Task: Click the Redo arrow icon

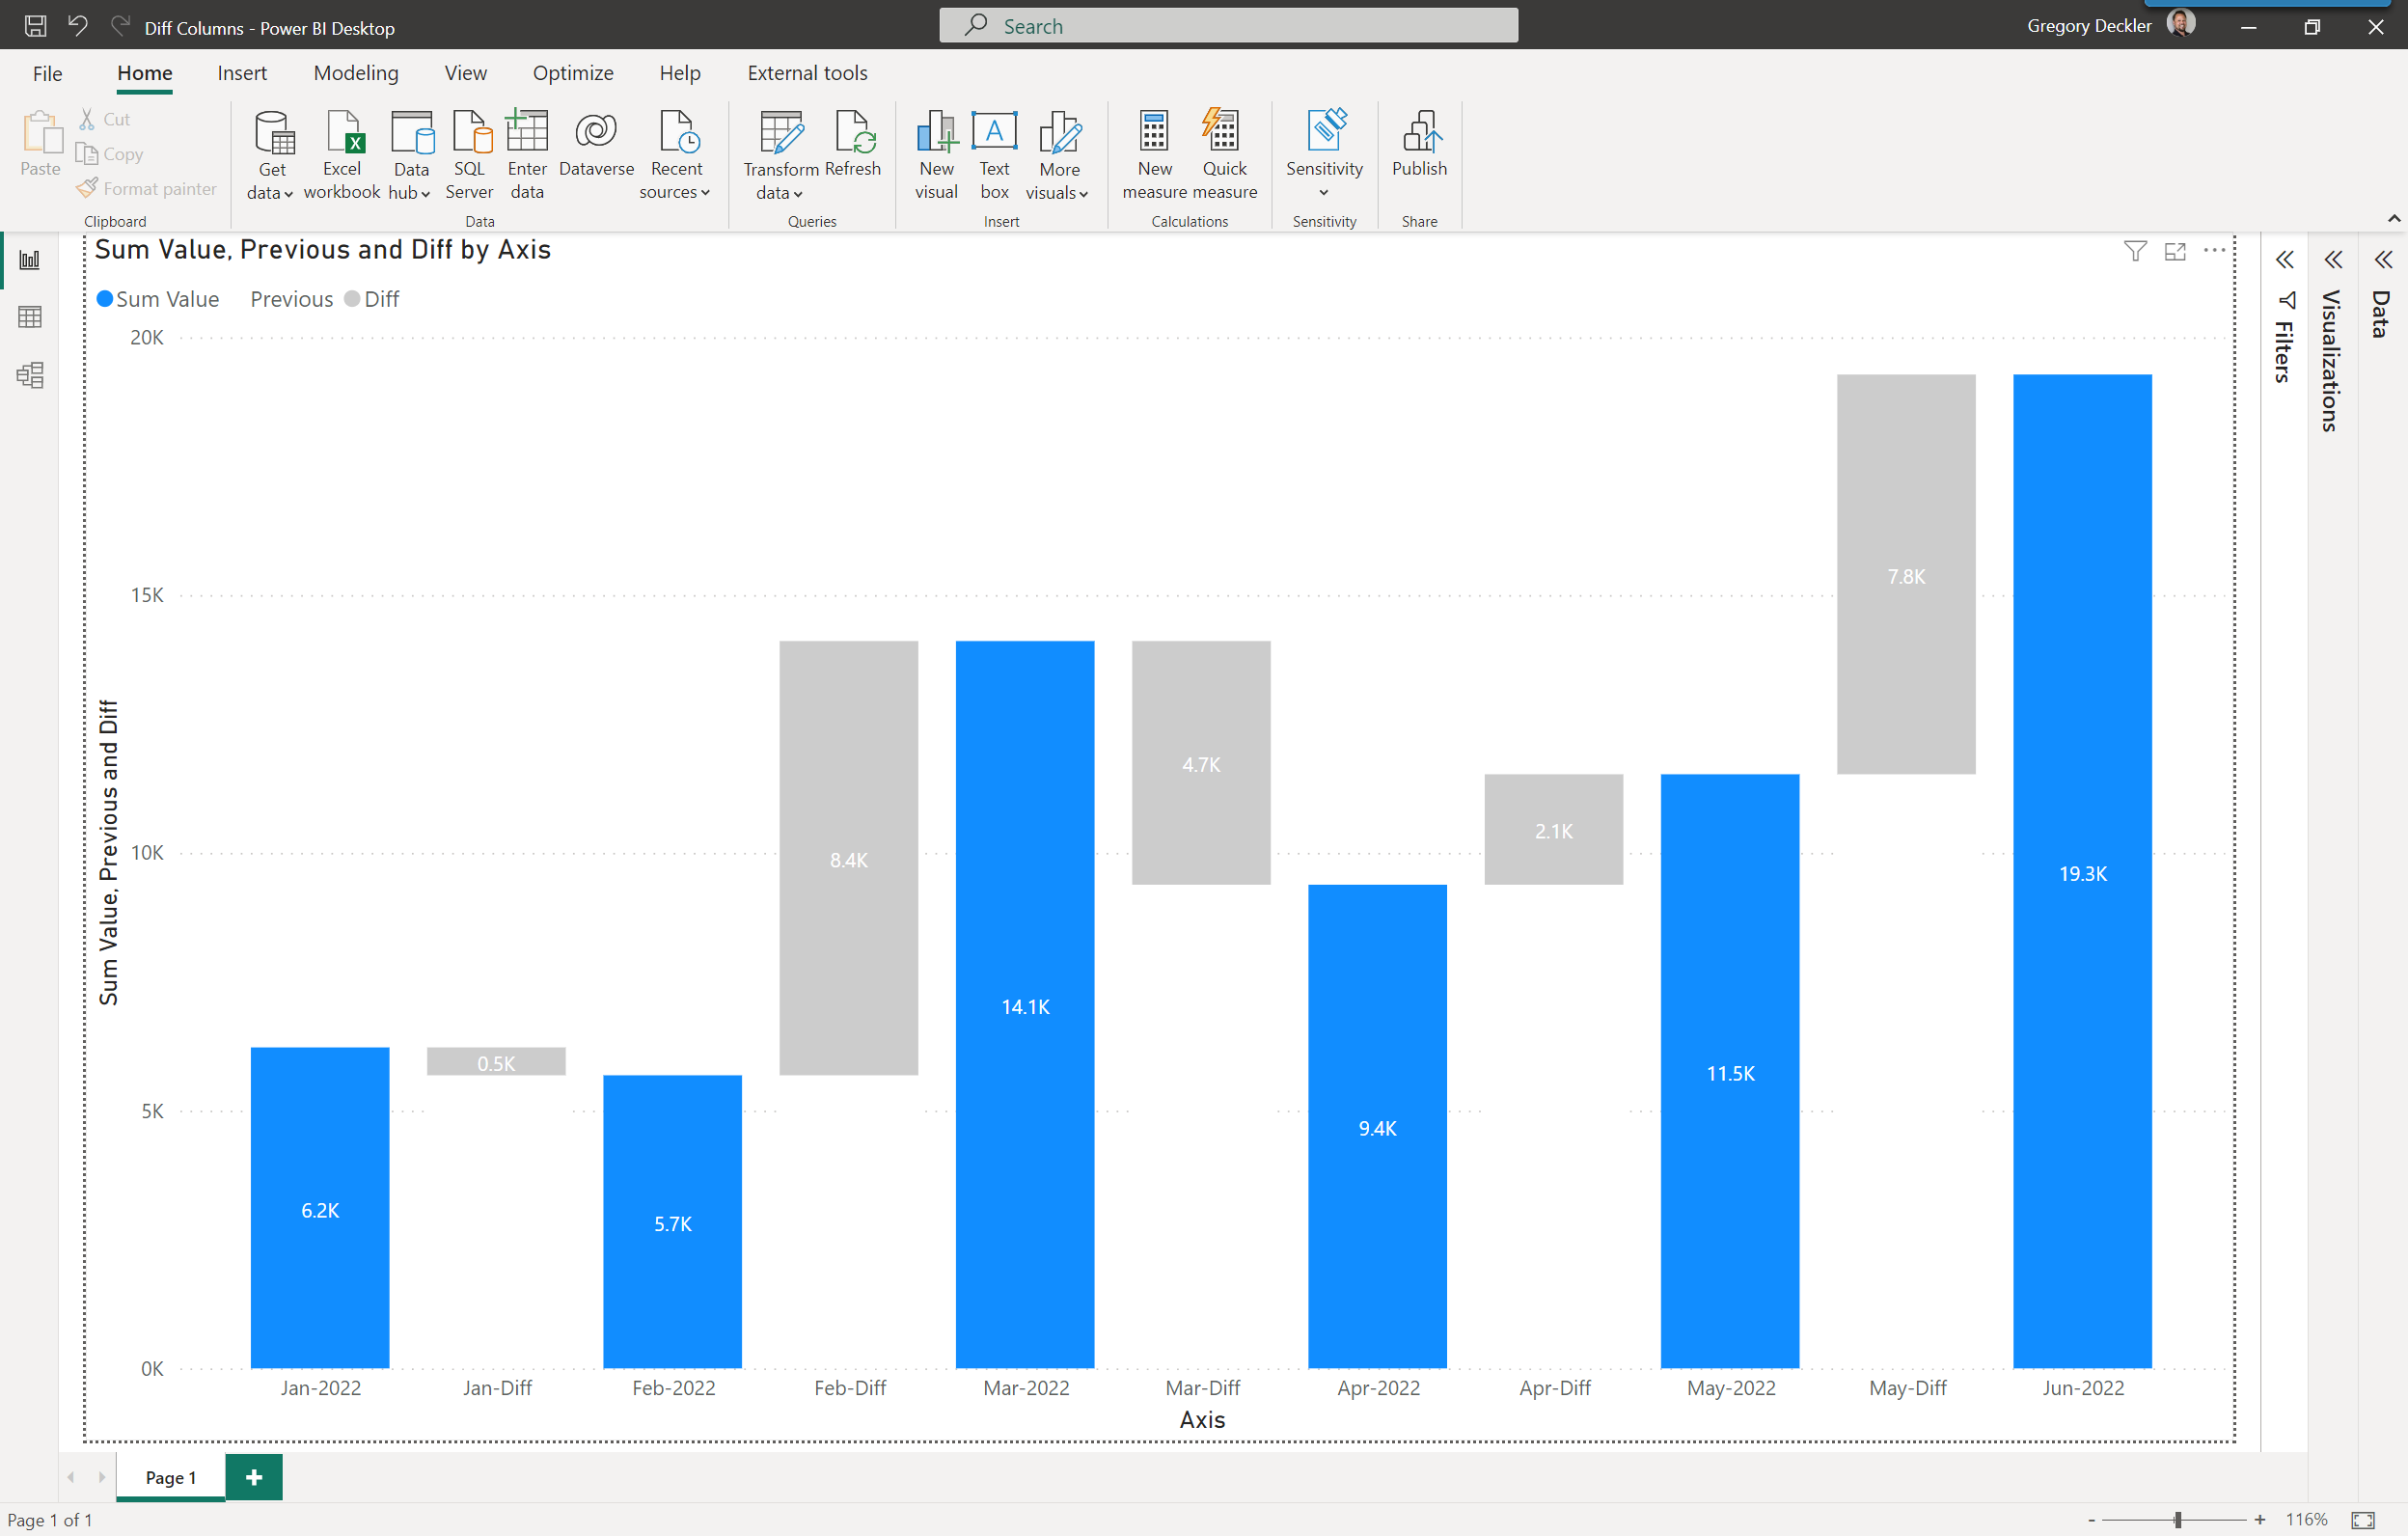Action: tap(120, 26)
